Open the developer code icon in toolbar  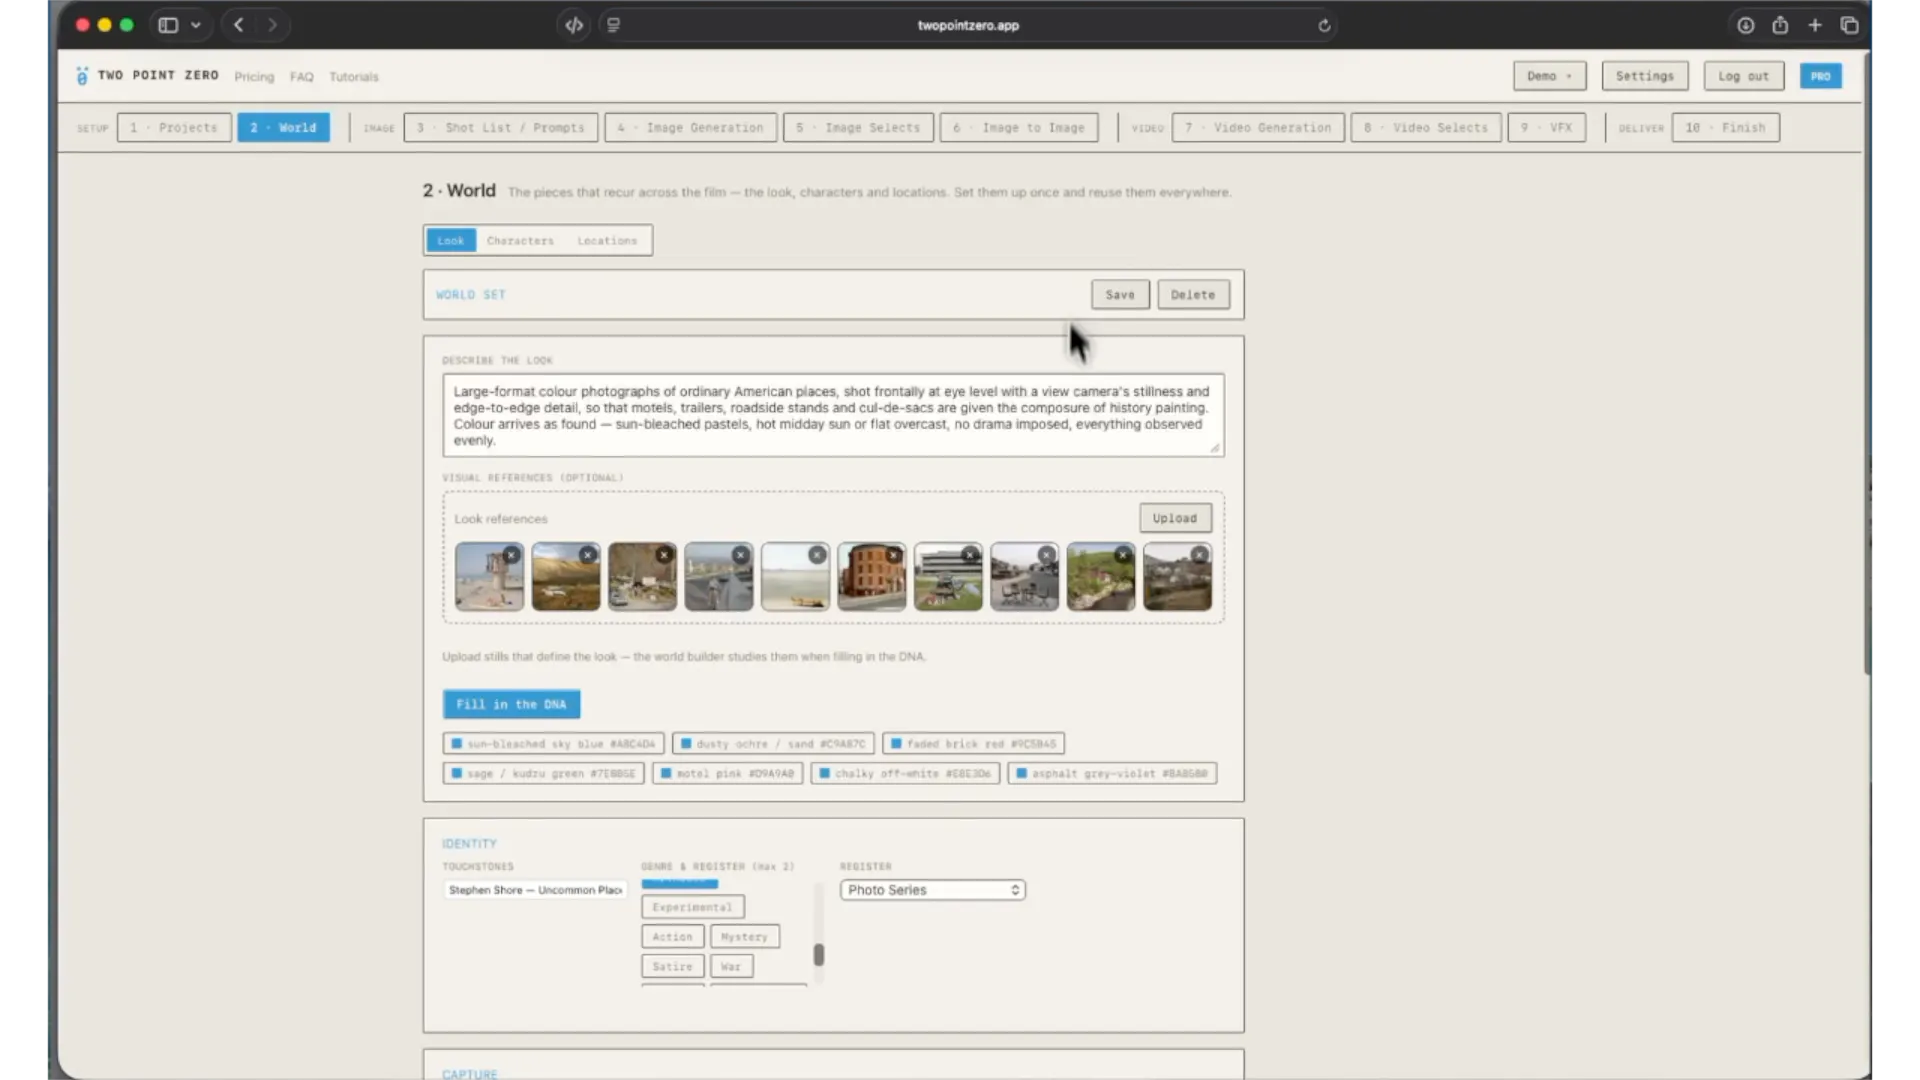[574, 25]
